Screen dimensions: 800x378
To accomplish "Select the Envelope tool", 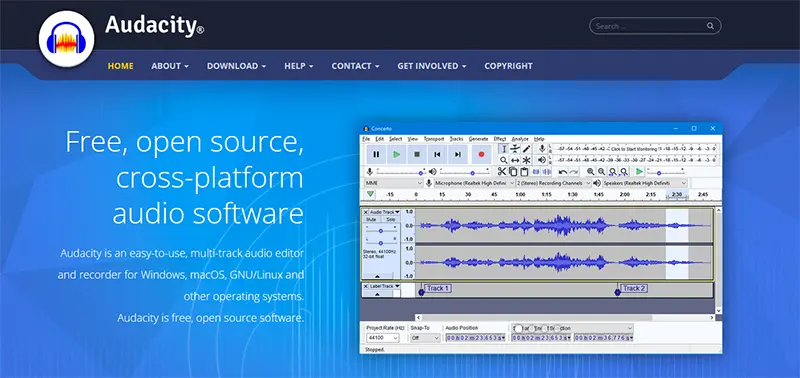I will coord(515,148).
